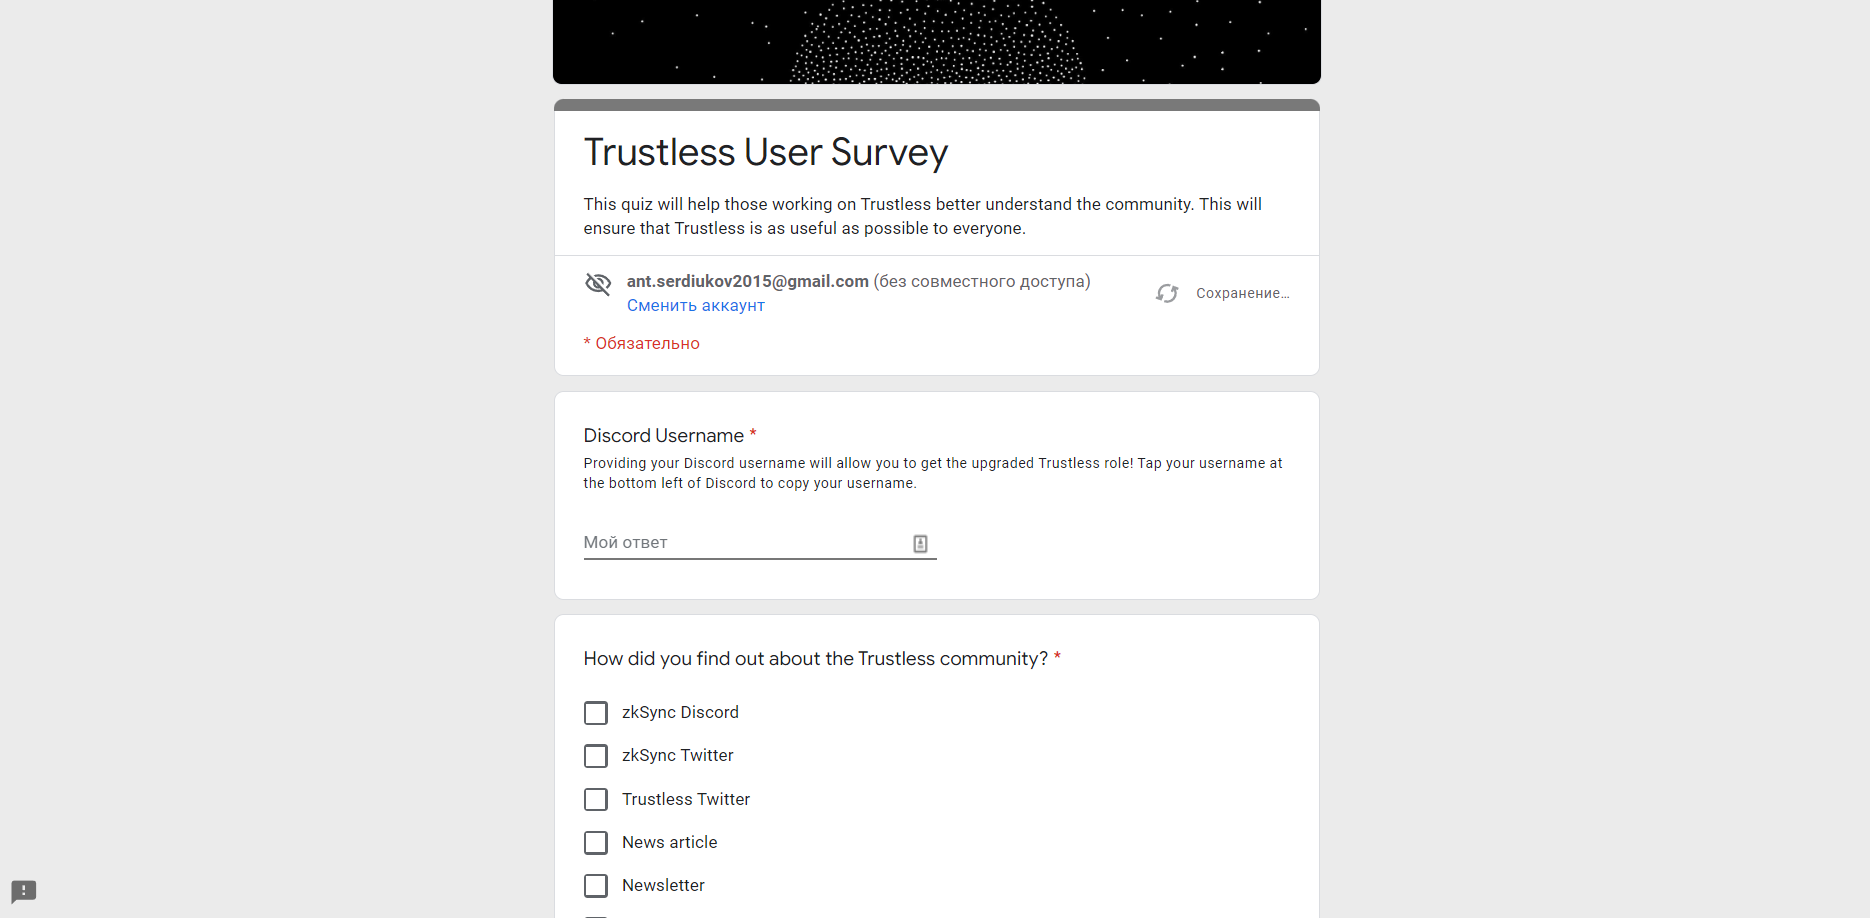Click the ant.serdiukov2015@gmail.com account text
The width and height of the screenshot is (1870, 918).
748,282
